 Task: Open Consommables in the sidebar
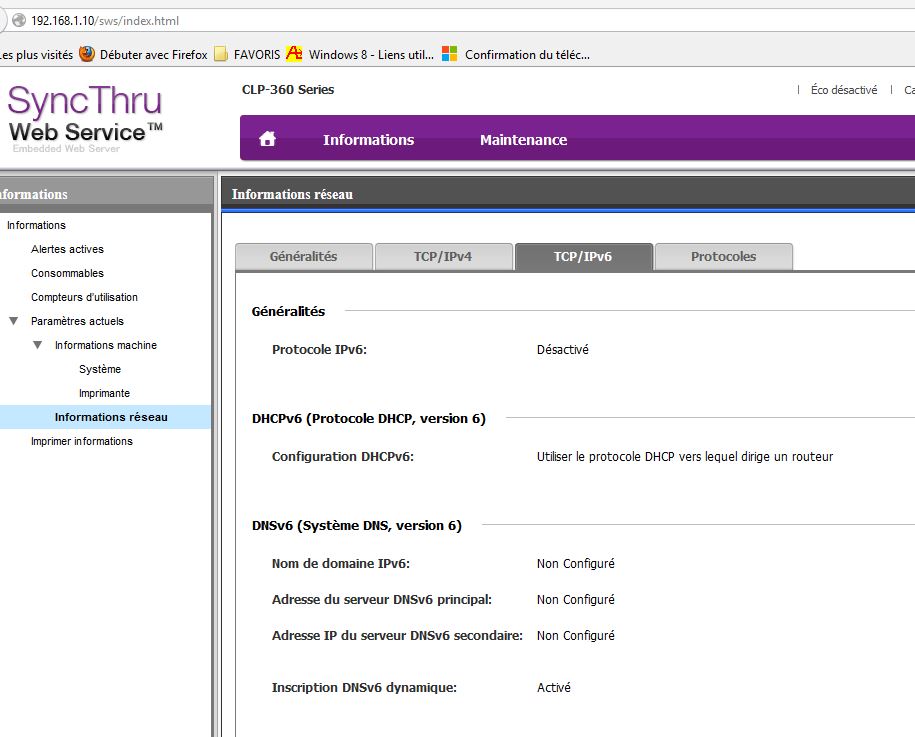[67, 273]
